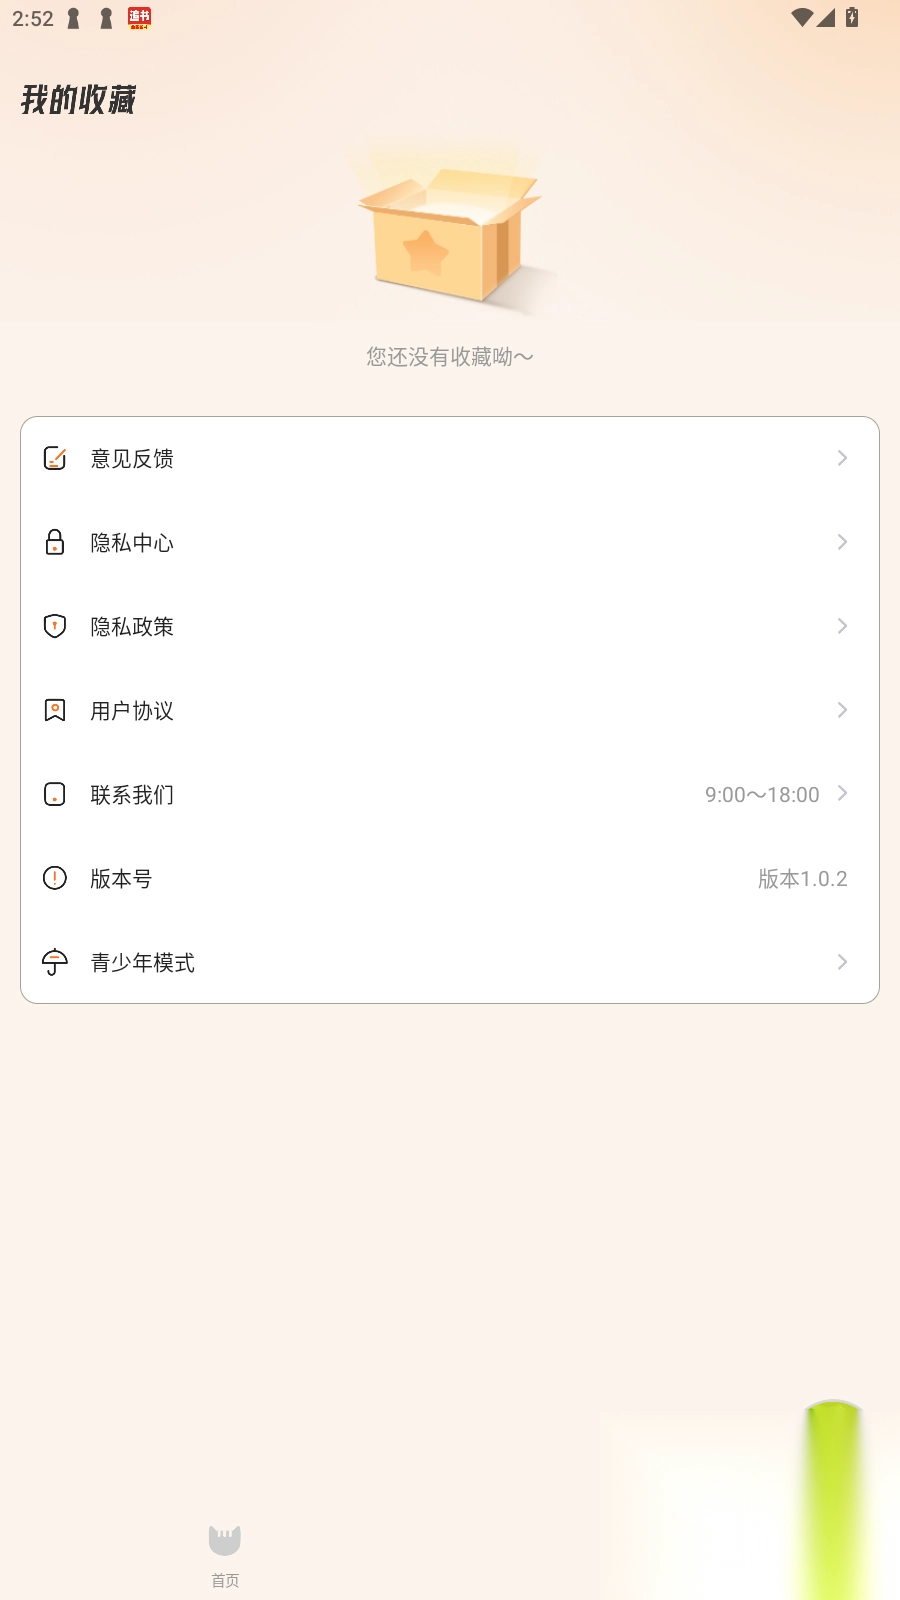Click the user agreement bookmark icon
Viewport: 900px width, 1600px height.
click(x=55, y=710)
